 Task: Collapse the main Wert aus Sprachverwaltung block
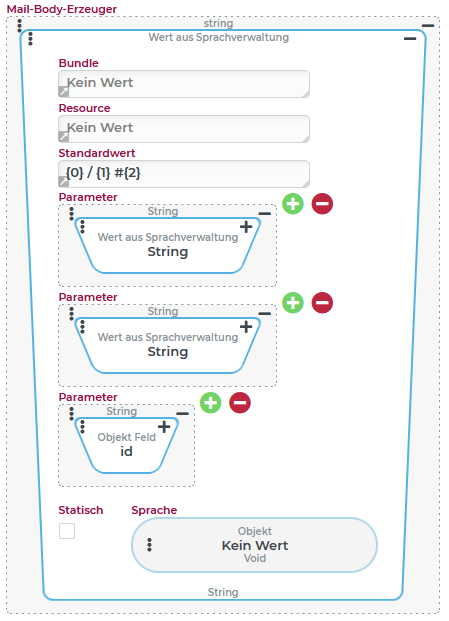click(410, 38)
